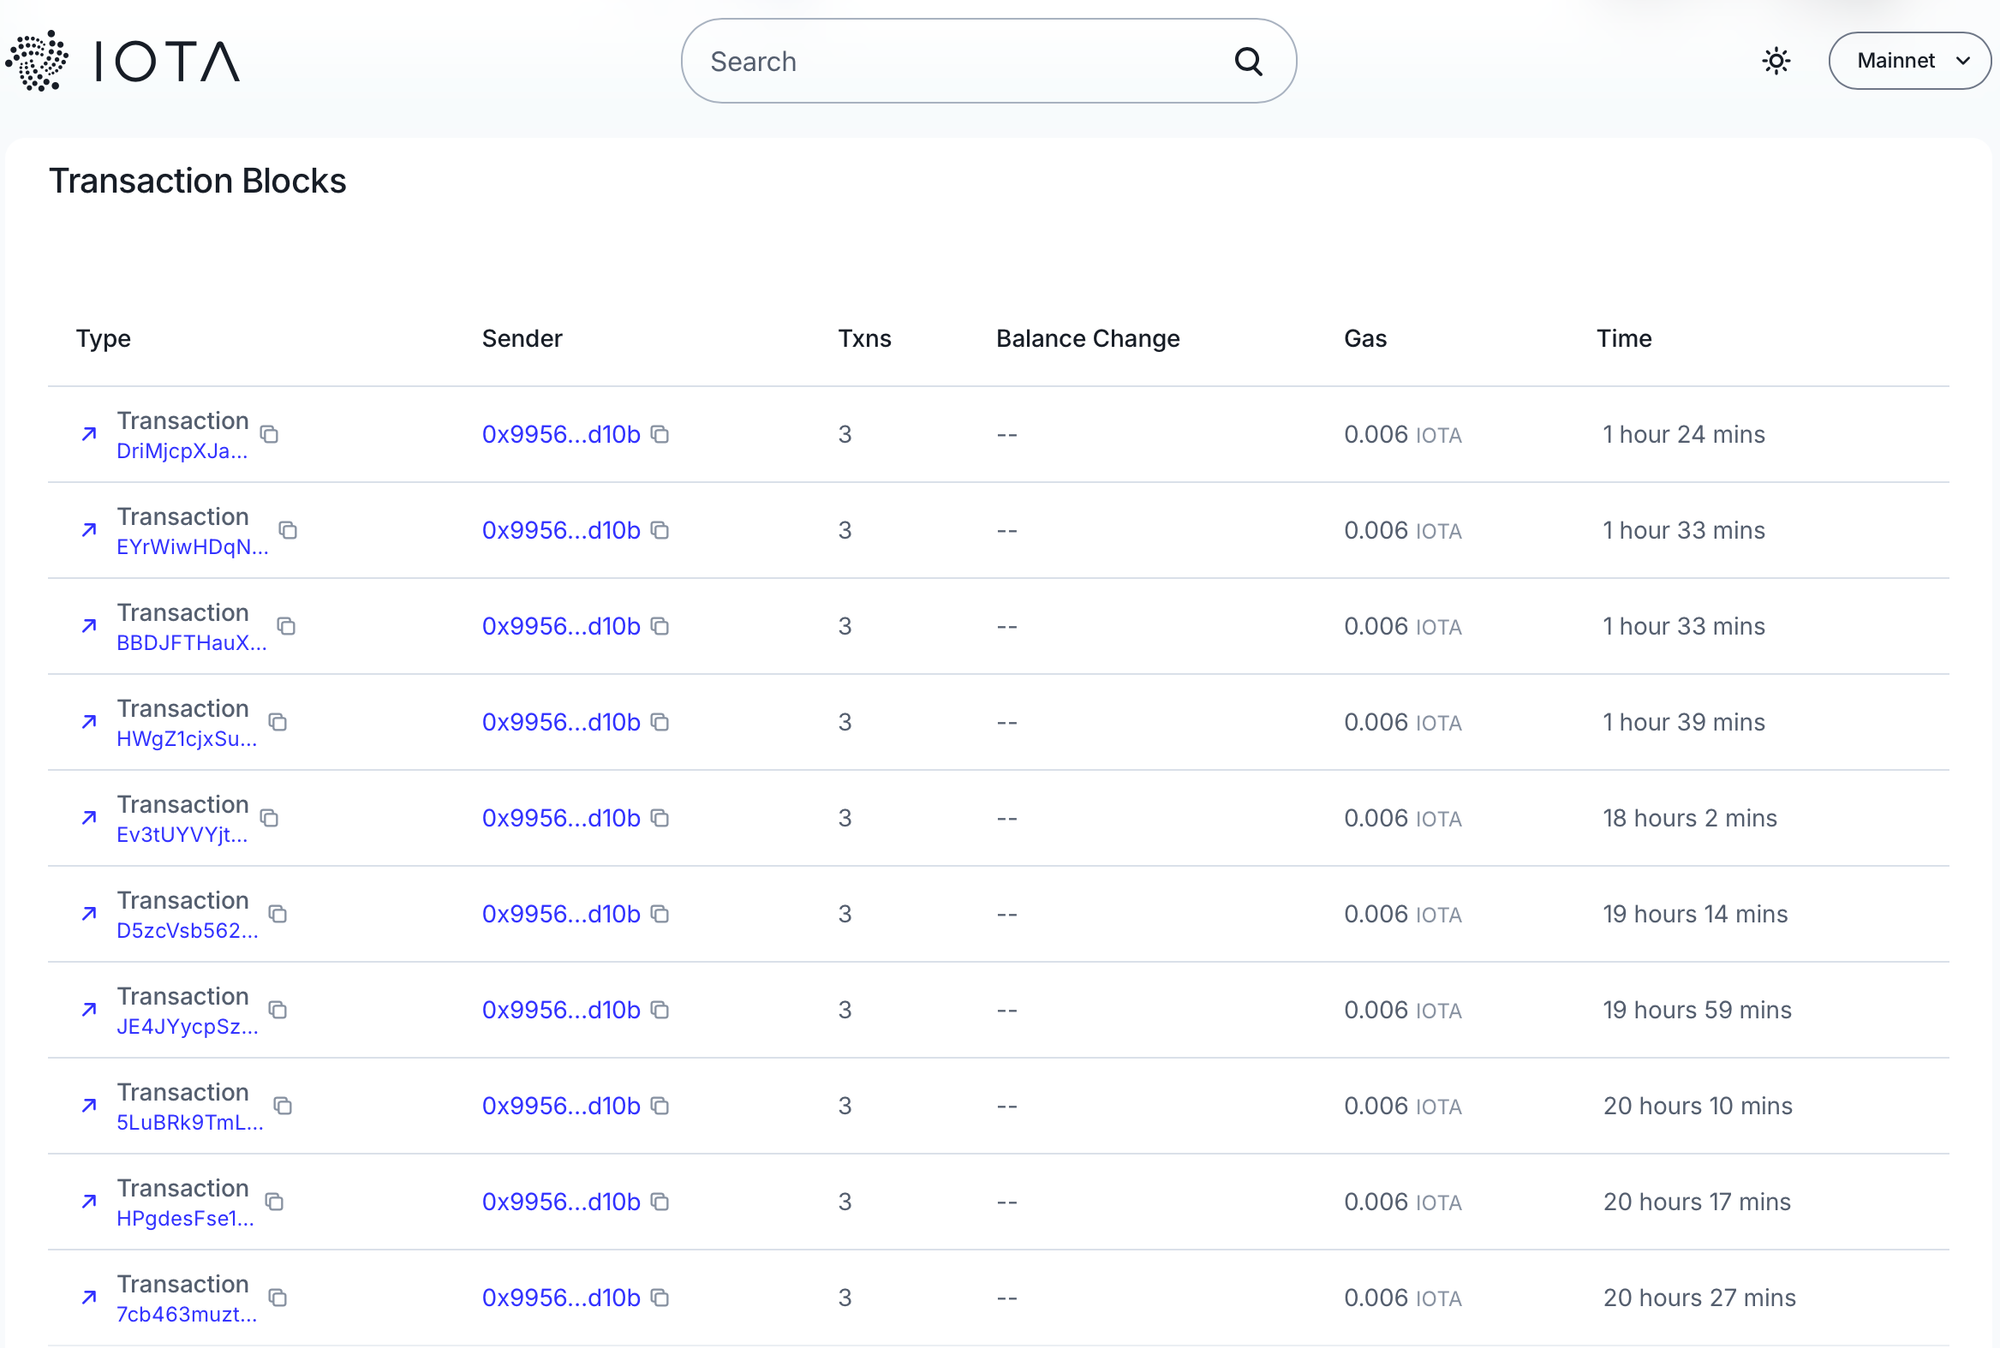Toggle the light/dark theme sun icon
Viewport: 2000px width, 1348px height.
(1776, 61)
